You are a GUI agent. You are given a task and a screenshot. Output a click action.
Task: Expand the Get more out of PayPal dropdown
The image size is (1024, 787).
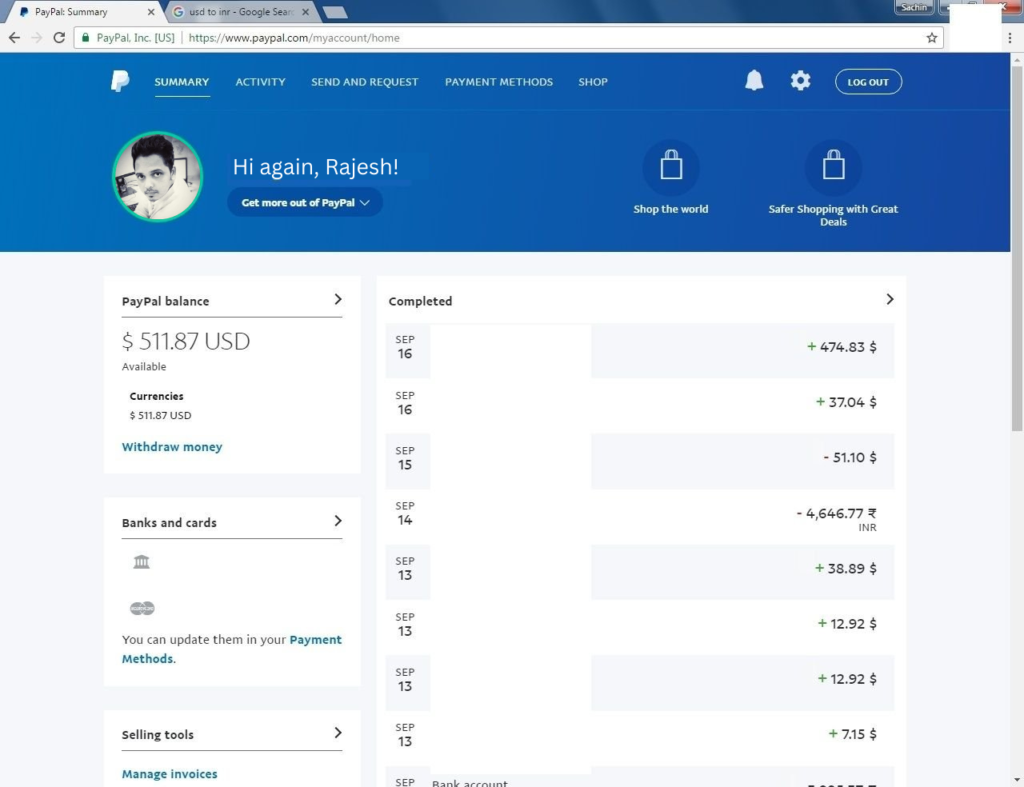click(x=305, y=202)
